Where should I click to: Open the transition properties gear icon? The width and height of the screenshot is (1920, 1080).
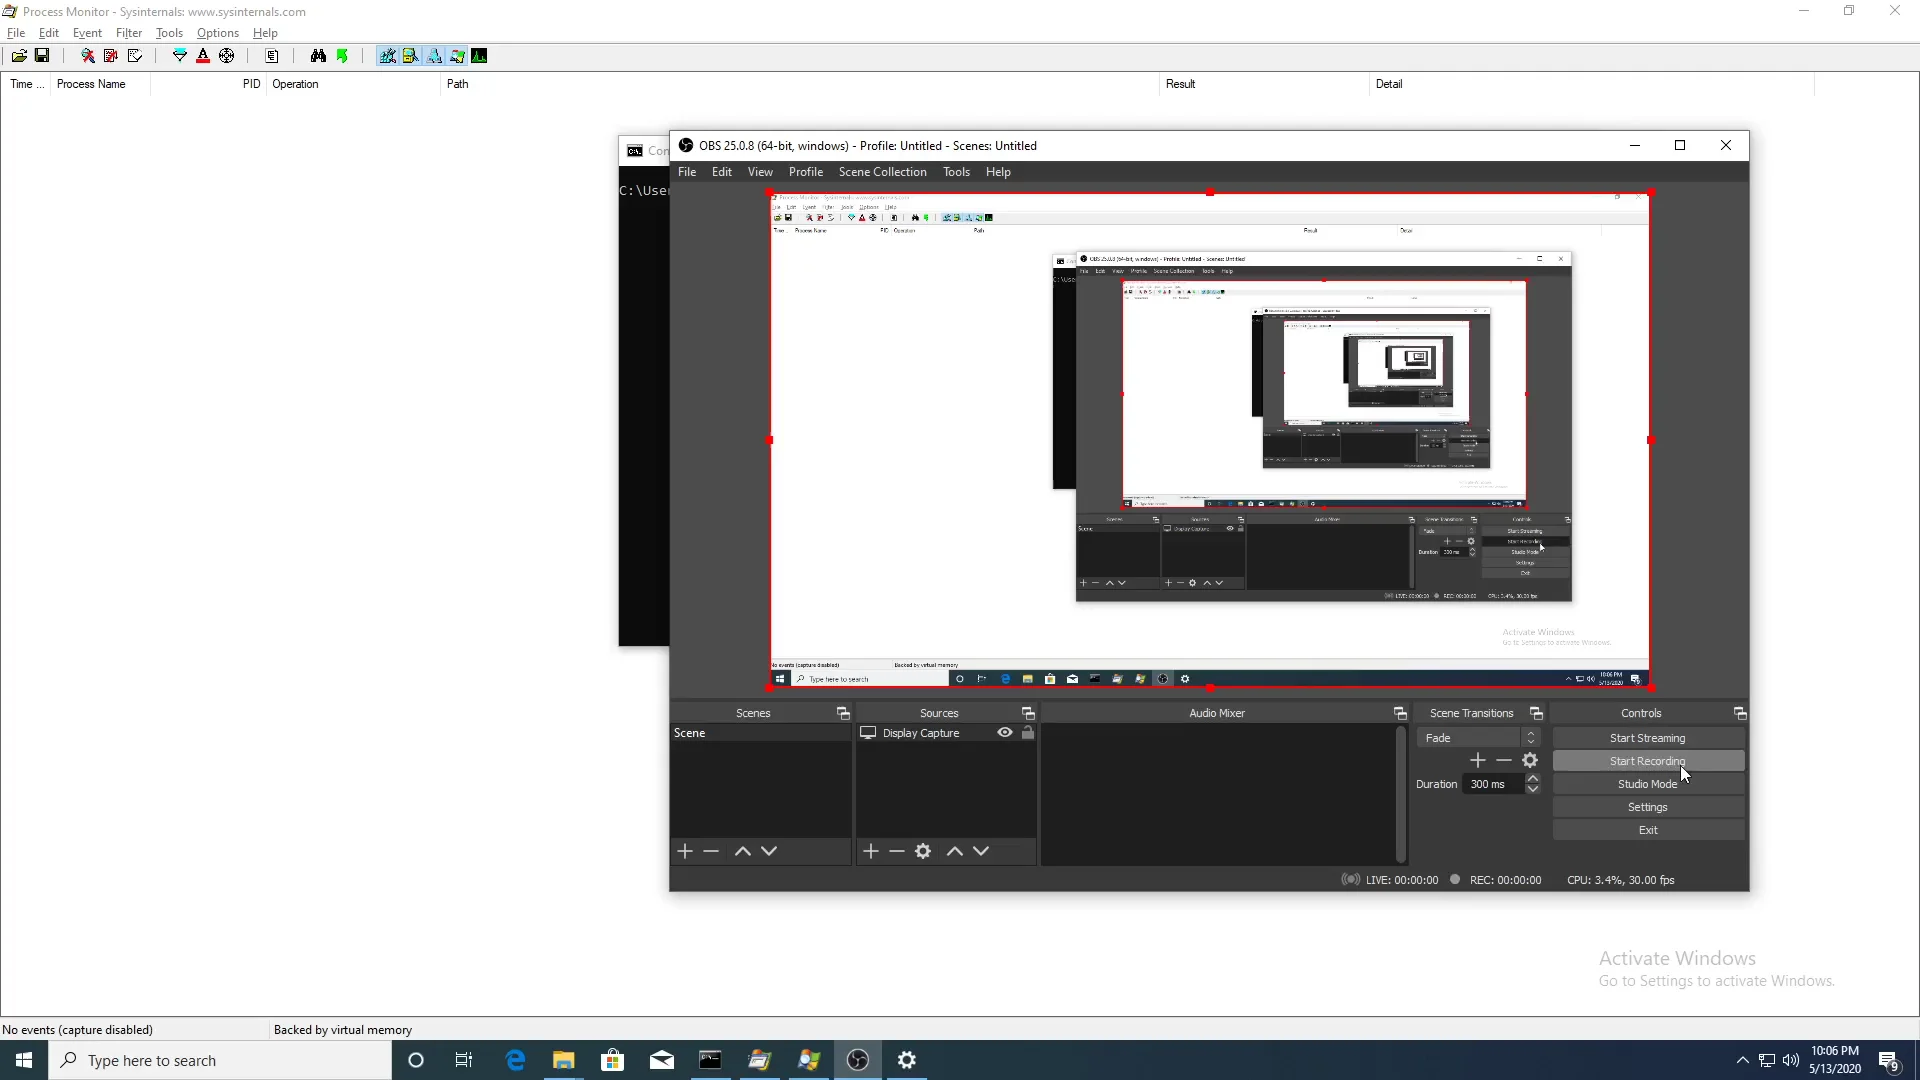pos(1529,761)
